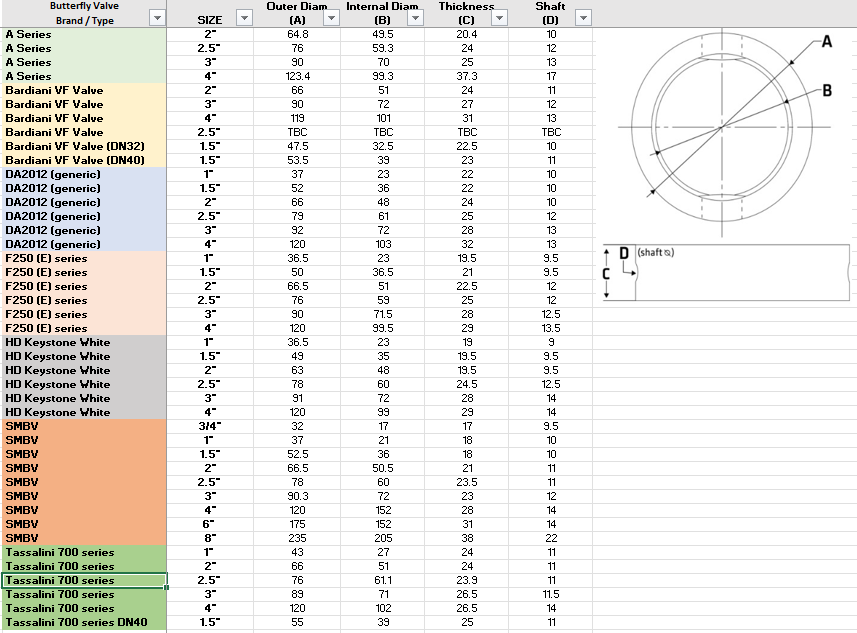Click the internal diameter cell 102

point(383,608)
